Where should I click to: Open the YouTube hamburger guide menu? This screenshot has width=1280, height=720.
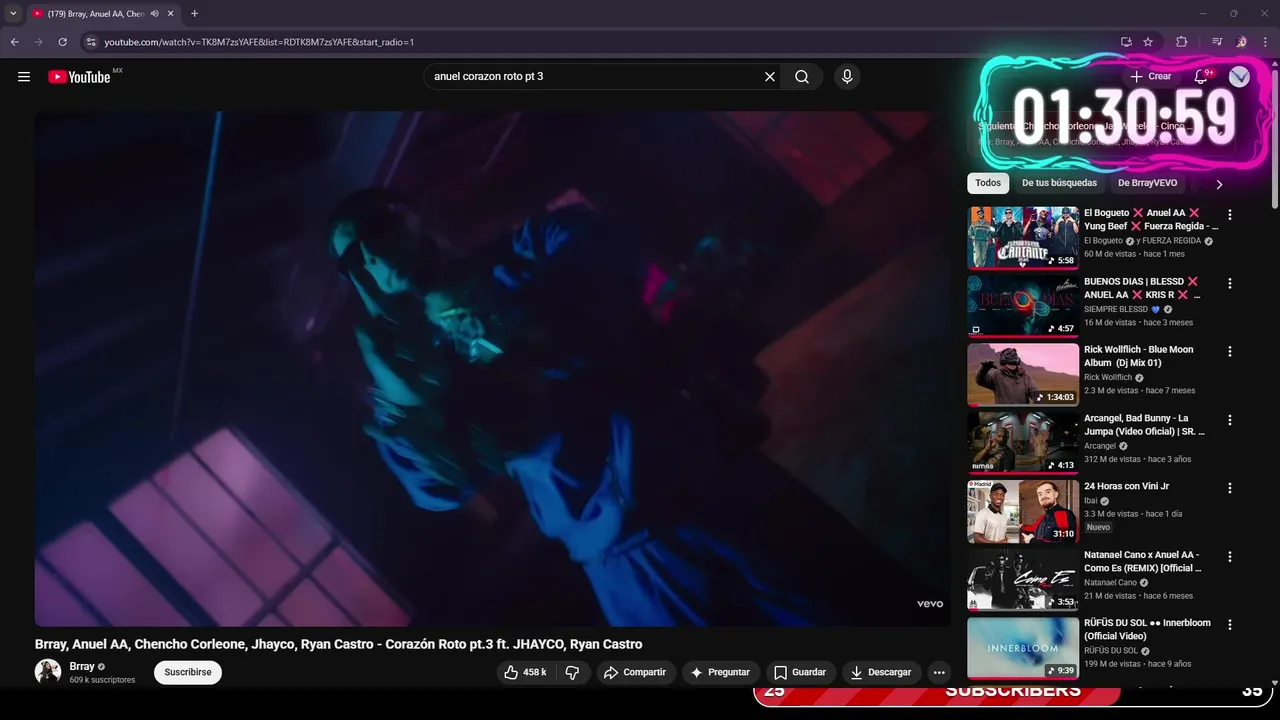pyautogui.click(x=24, y=77)
